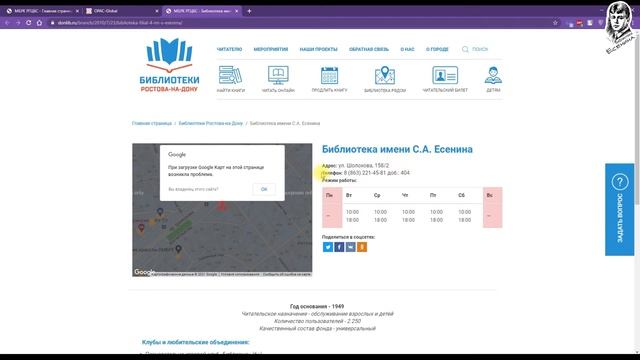Switch to the МБУК РГЦБС Главная страница tab
640x360 pixels.
point(42,11)
